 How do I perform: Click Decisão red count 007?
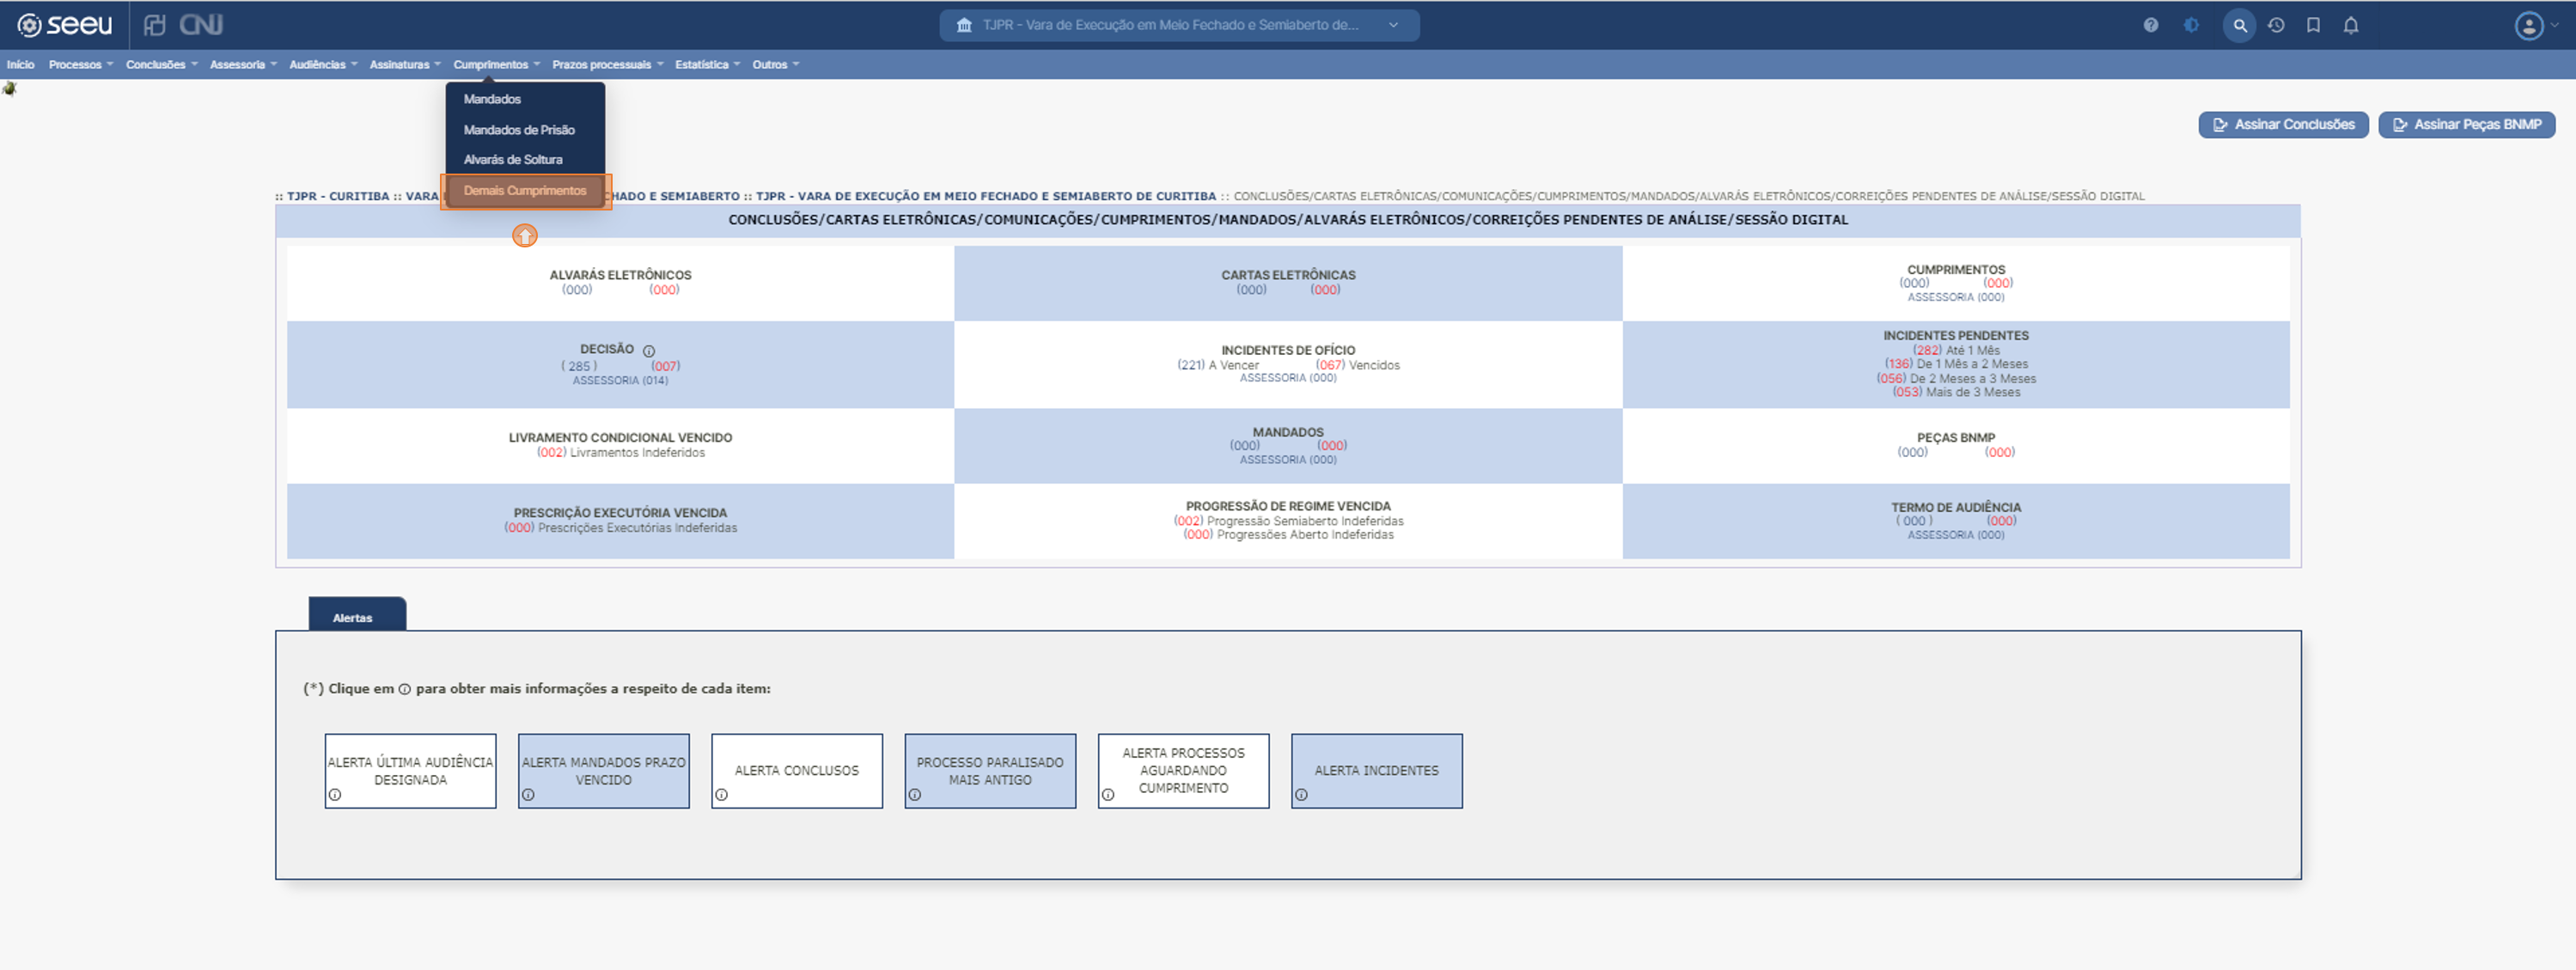[x=666, y=366]
